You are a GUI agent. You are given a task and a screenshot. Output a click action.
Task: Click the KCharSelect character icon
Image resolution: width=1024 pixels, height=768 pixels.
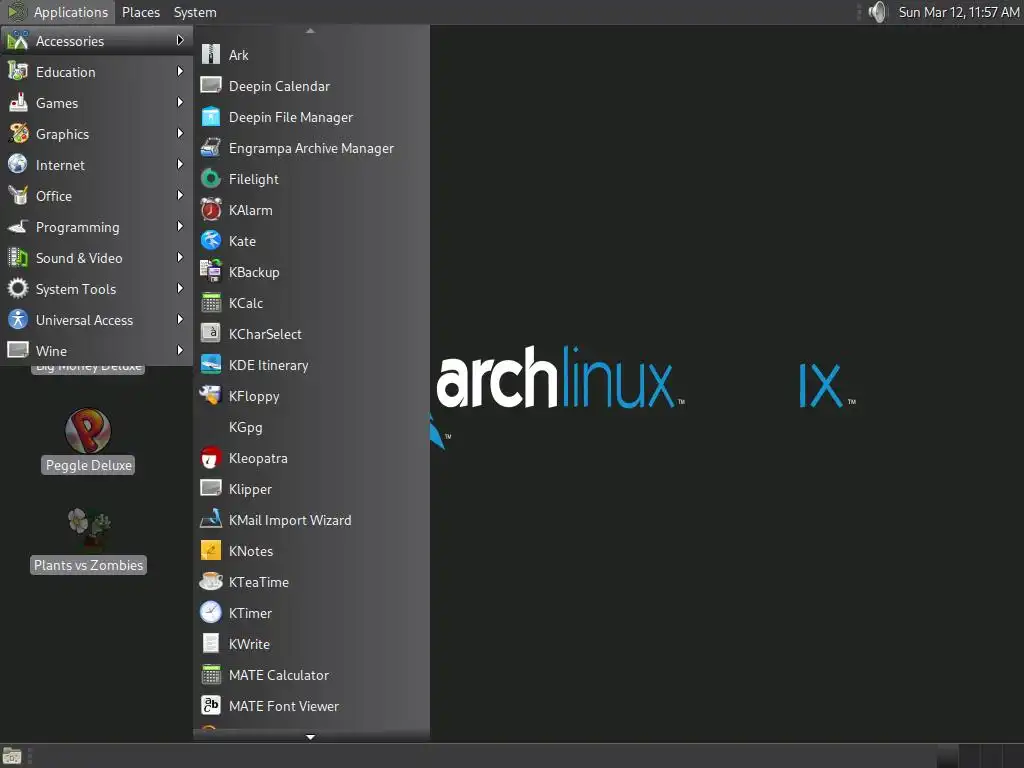[210, 334]
